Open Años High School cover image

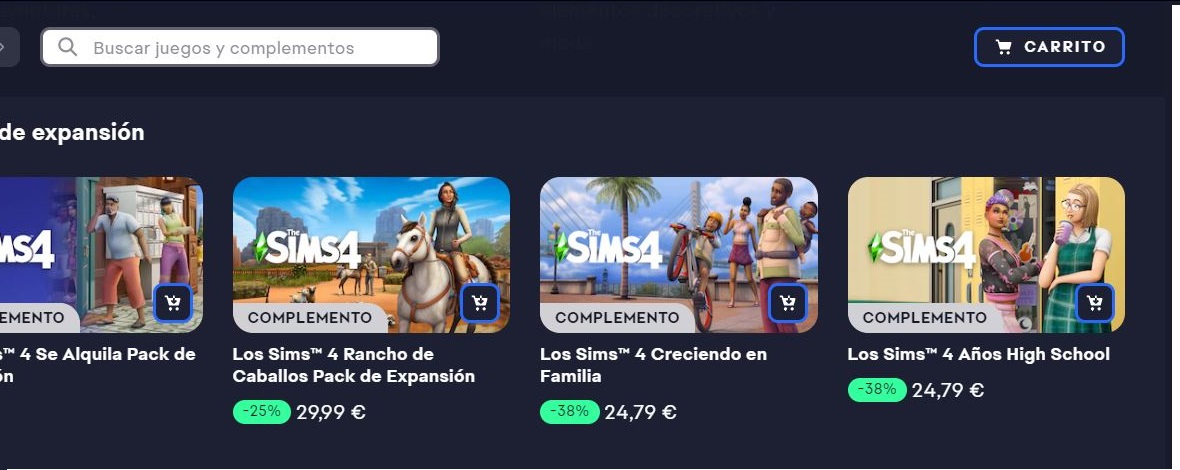986,255
